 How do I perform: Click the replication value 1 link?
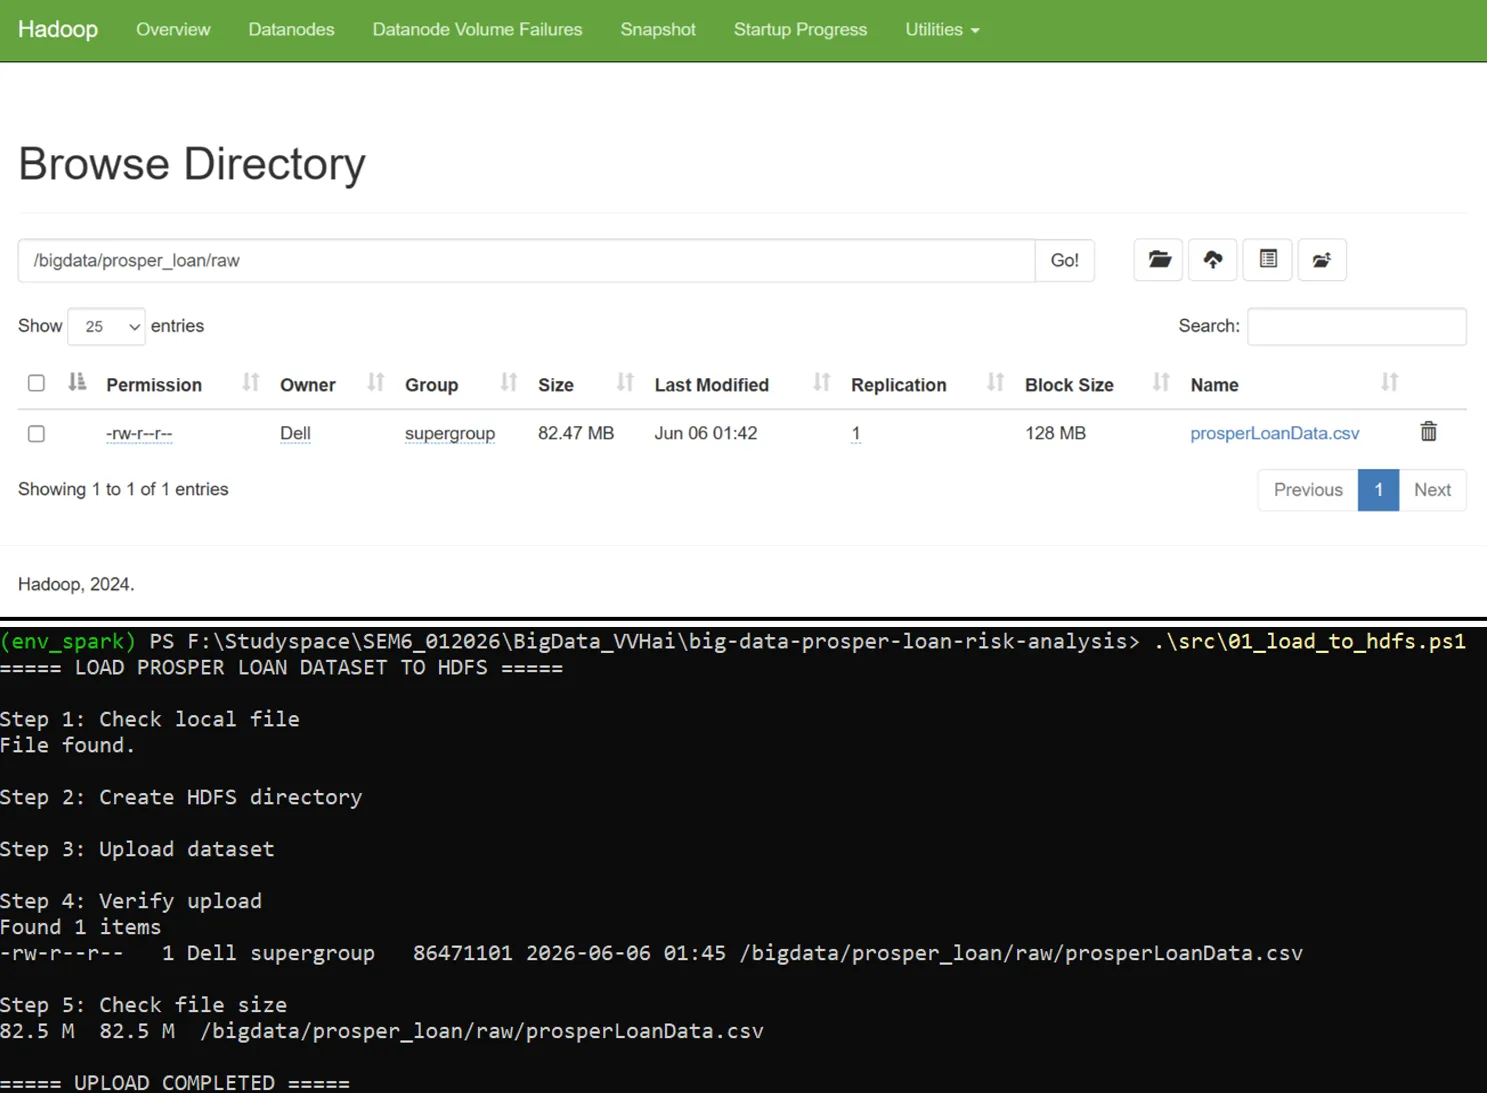[x=856, y=433]
